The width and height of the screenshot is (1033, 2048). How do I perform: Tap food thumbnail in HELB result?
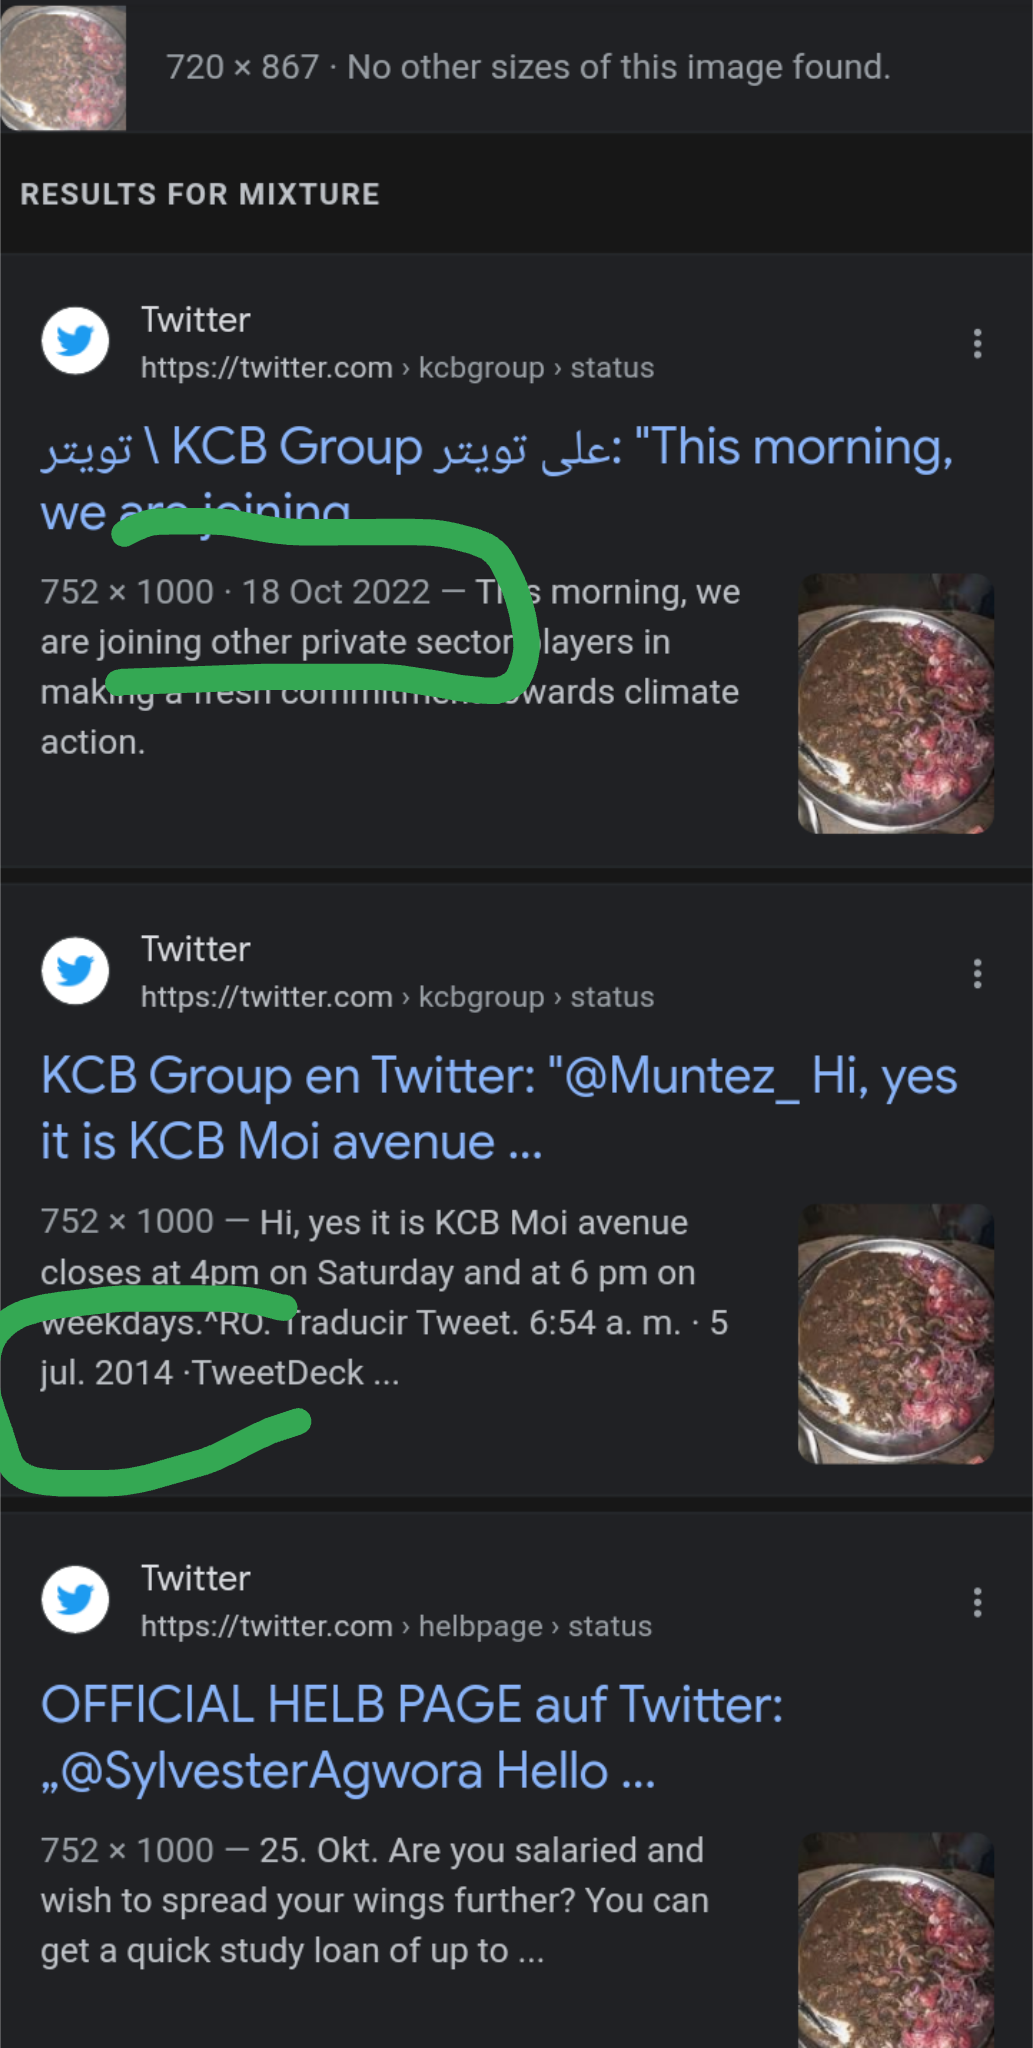pyautogui.click(x=895, y=1938)
